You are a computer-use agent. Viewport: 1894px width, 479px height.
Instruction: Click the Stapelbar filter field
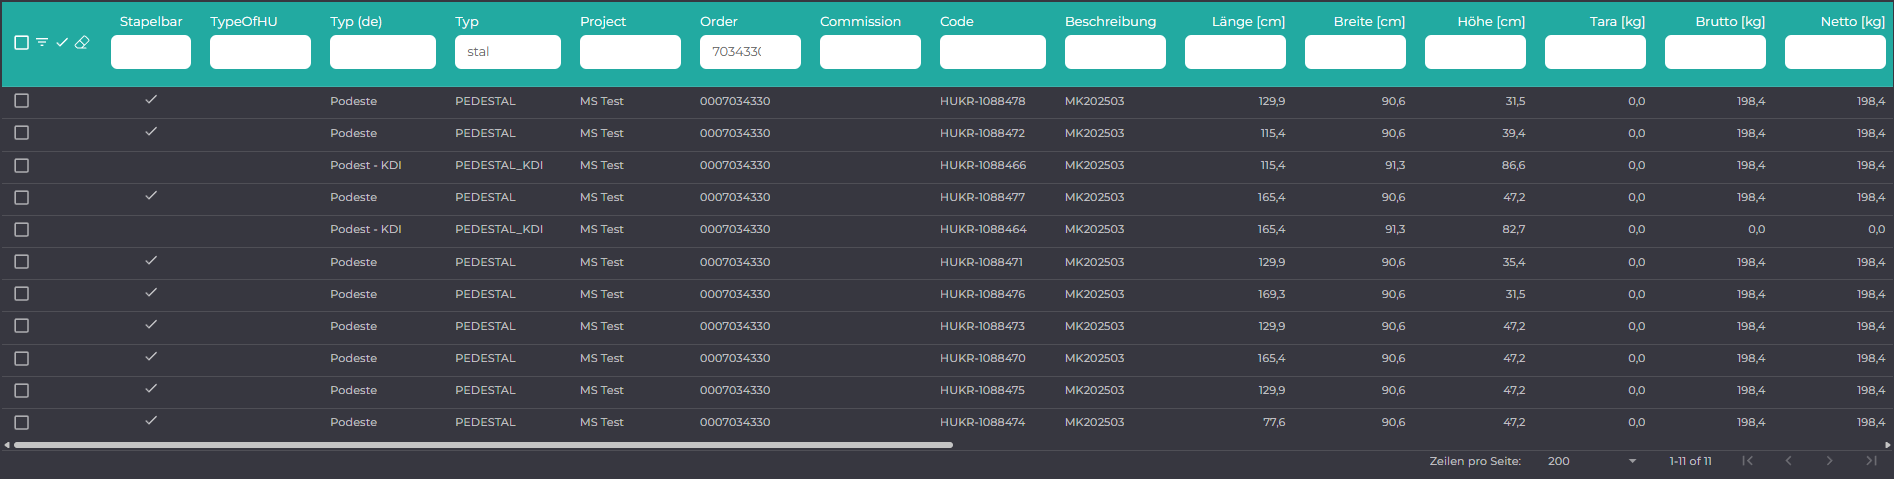tap(151, 52)
